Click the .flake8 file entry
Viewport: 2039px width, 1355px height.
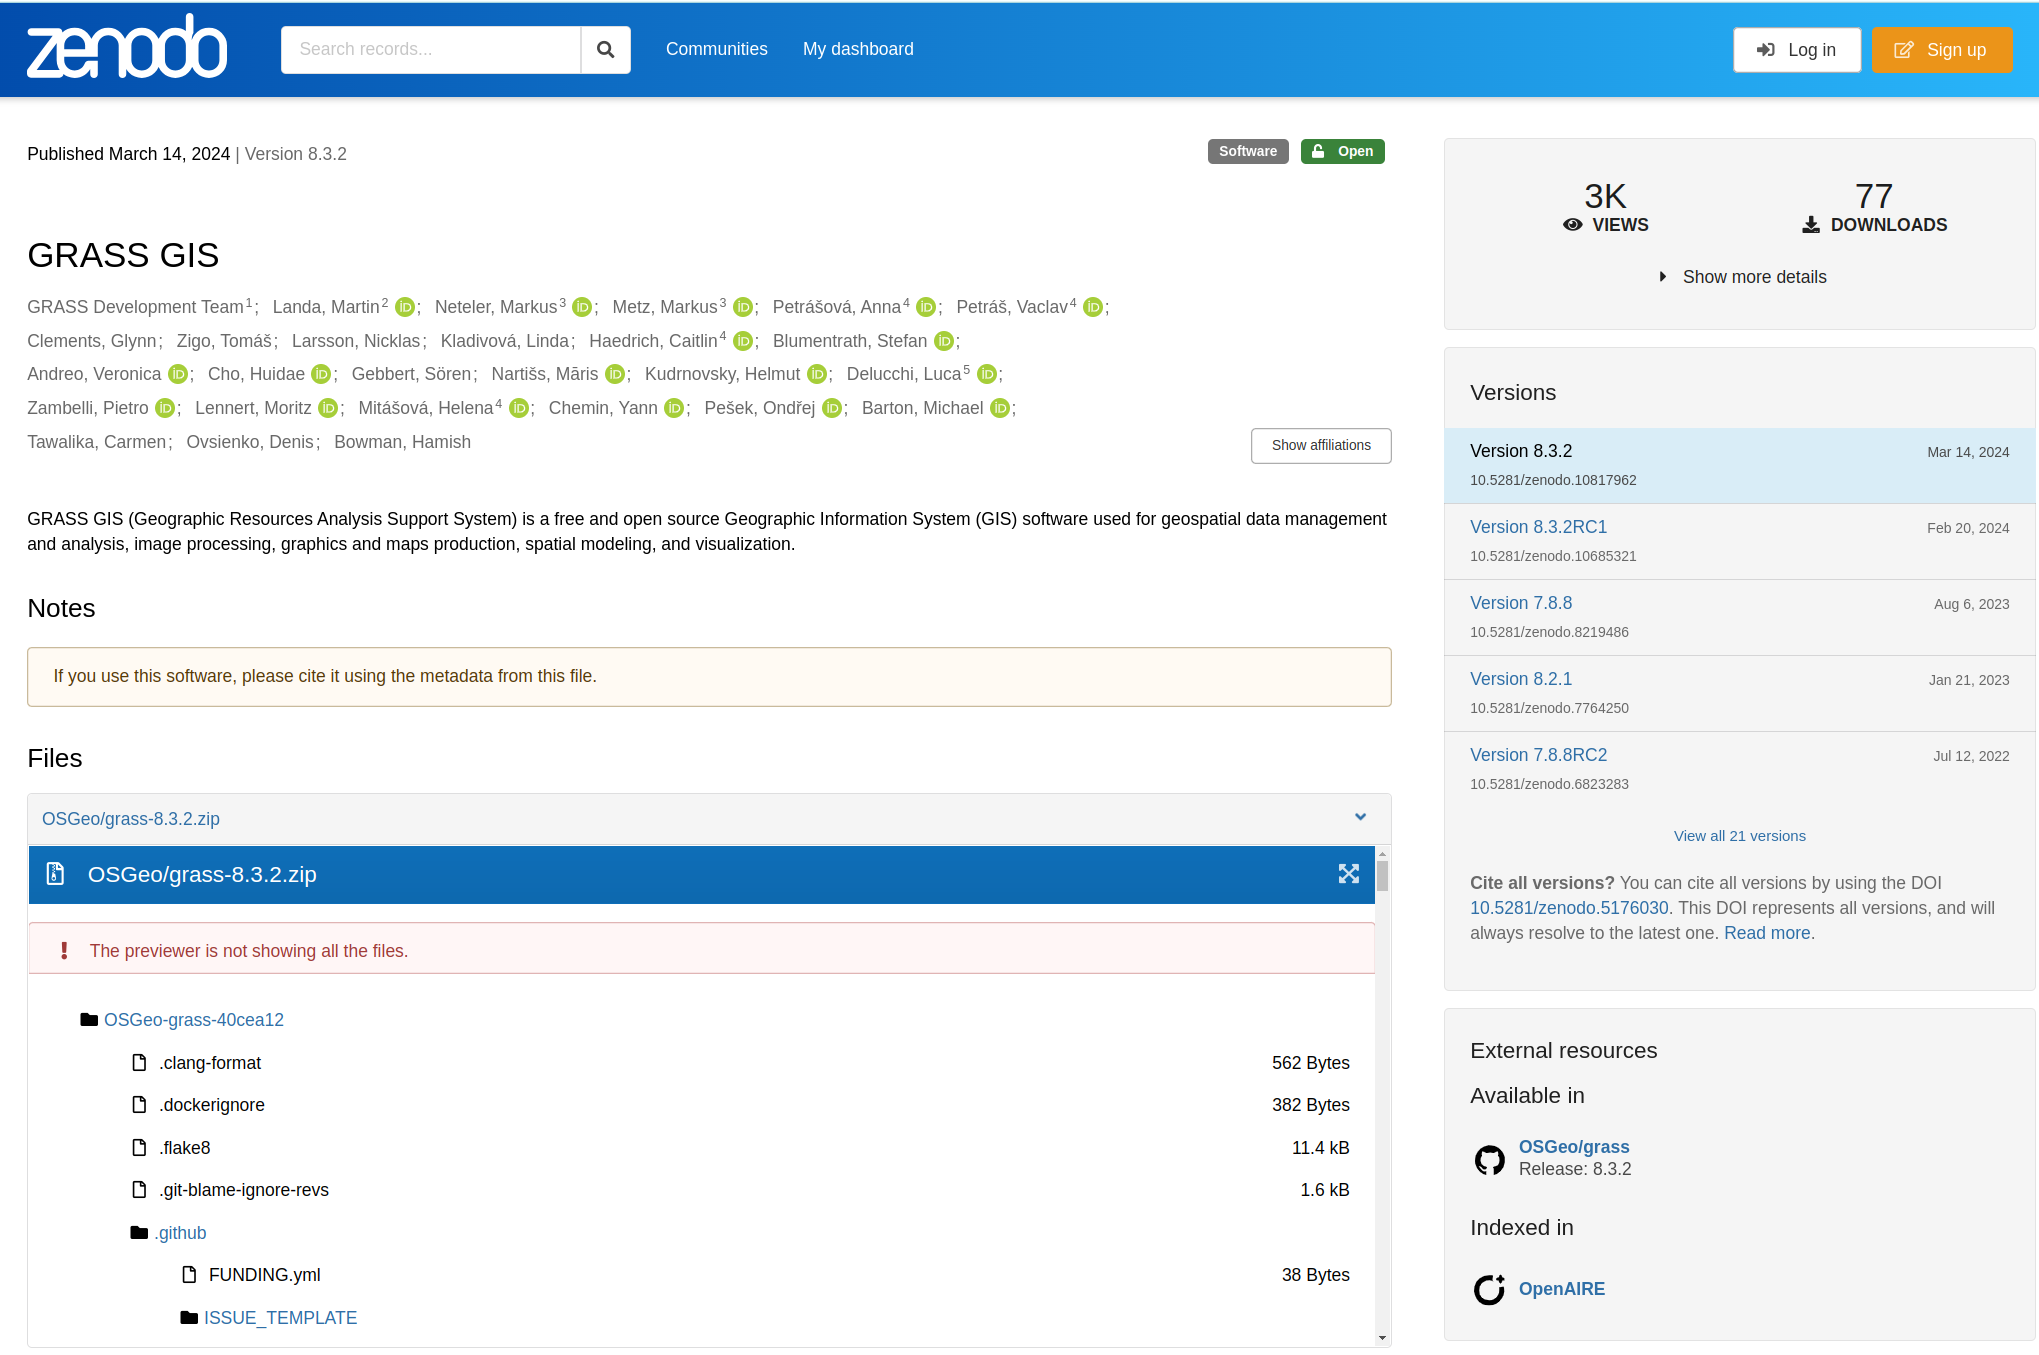pos(185,1148)
